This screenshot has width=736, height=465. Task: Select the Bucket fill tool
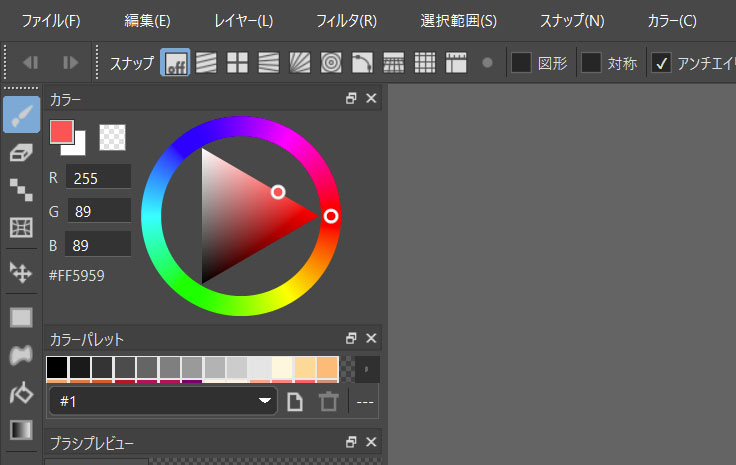click(x=21, y=393)
